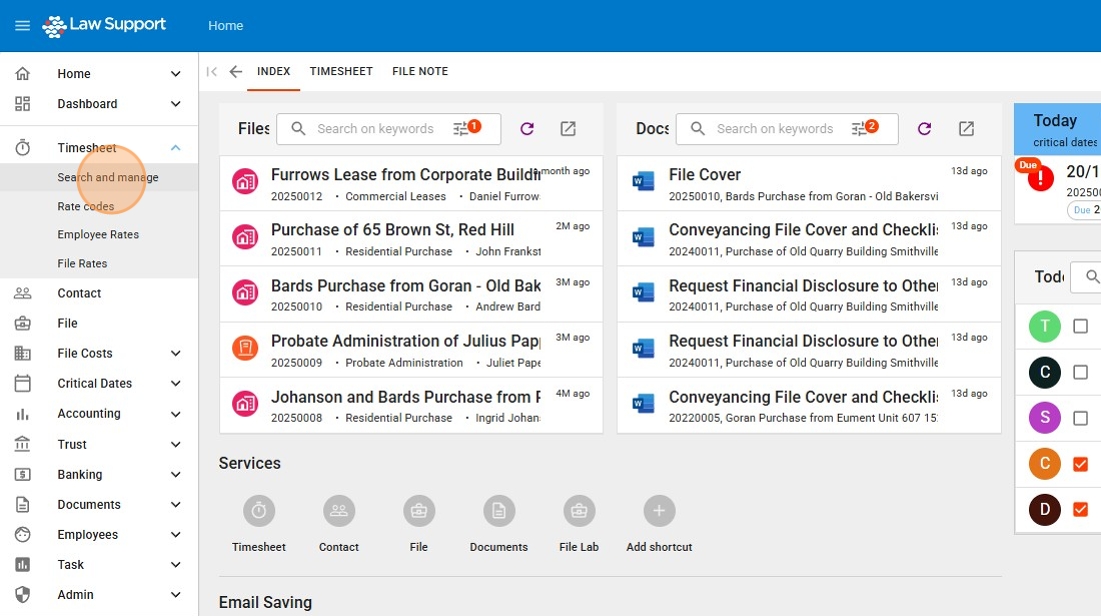This screenshot has width=1101, height=616.
Task: Refresh the Files list
Action: [x=527, y=129]
